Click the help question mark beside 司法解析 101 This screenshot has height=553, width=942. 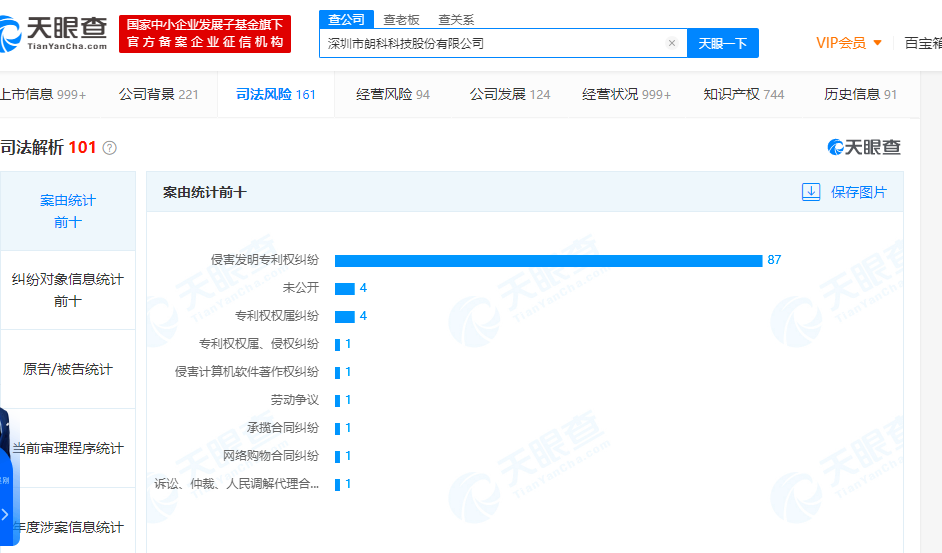[x=109, y=148]
